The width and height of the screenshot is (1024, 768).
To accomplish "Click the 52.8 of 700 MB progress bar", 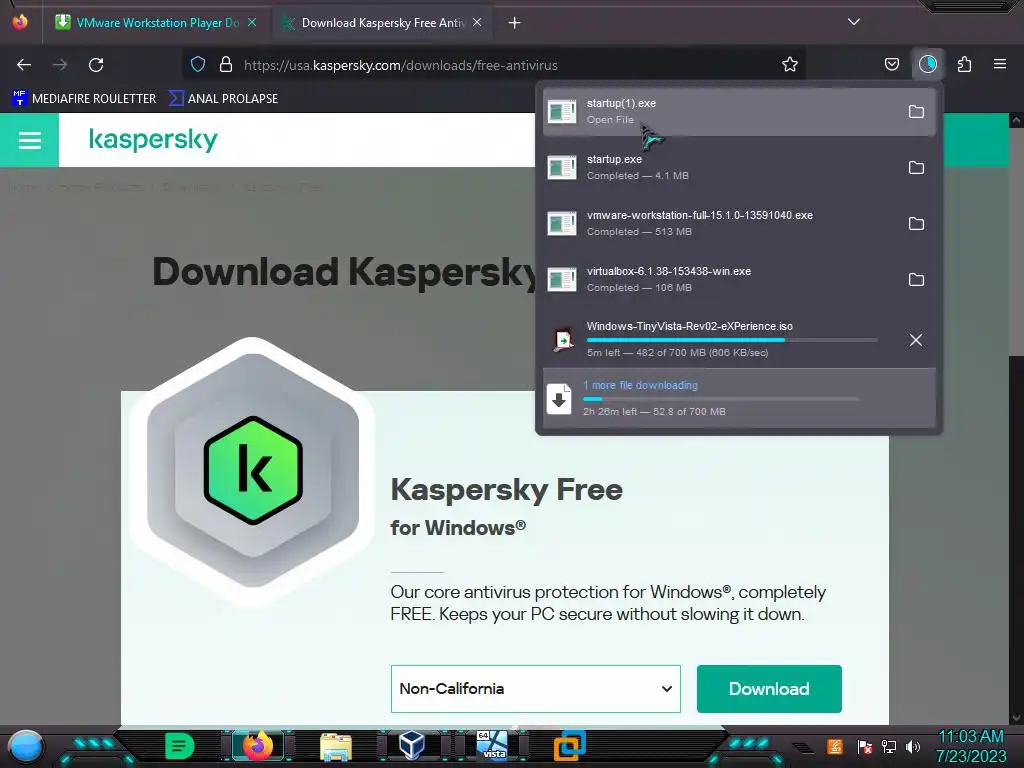I will coord(721,398).
